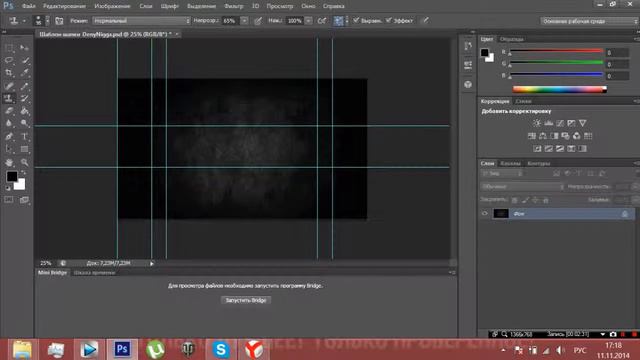Open the brush preset picker arrow

tap(47, 20)
